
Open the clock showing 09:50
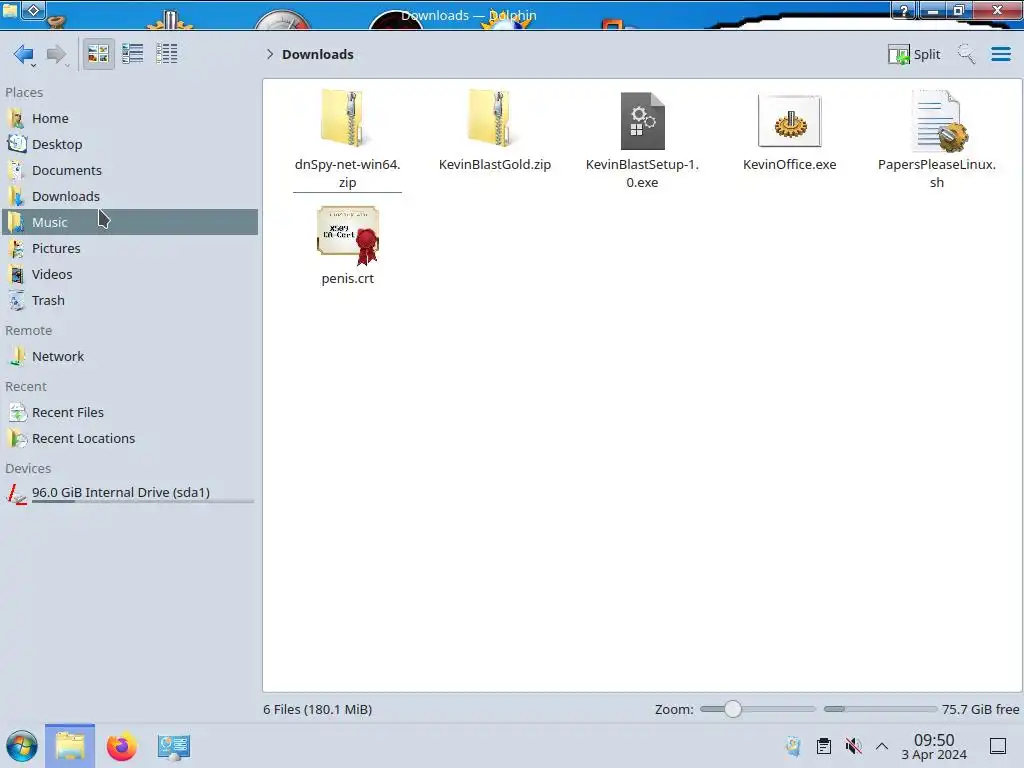coord(934,746)
